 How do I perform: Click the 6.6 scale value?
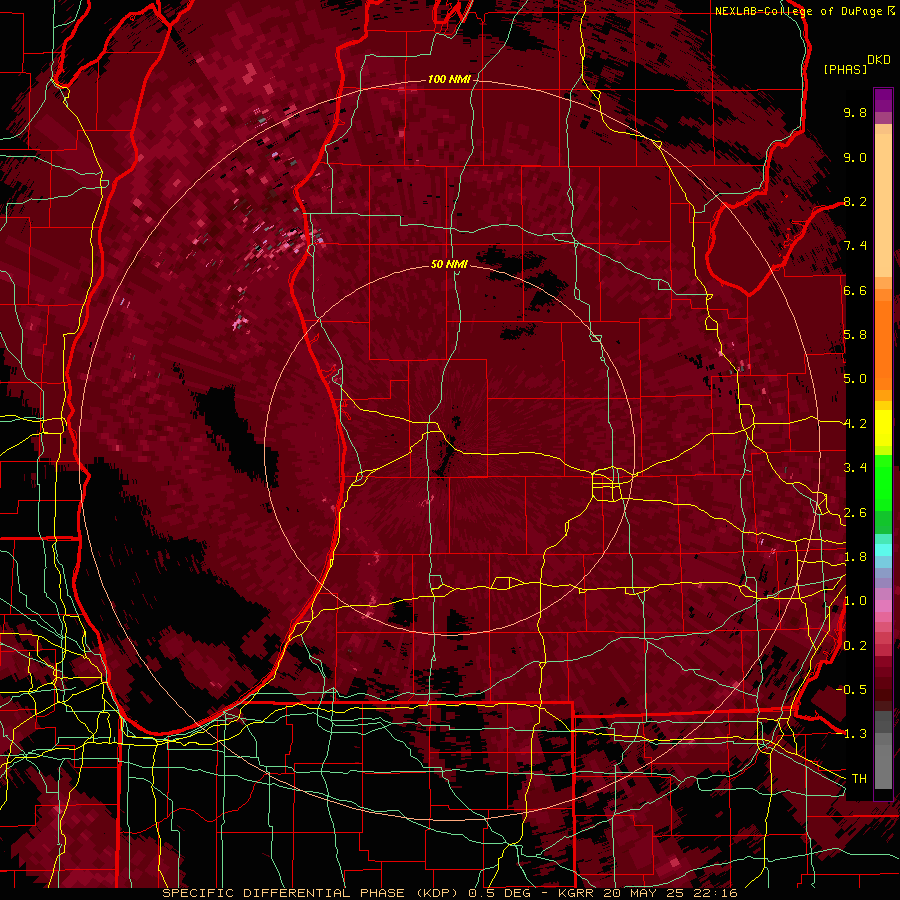coord(855,290)
